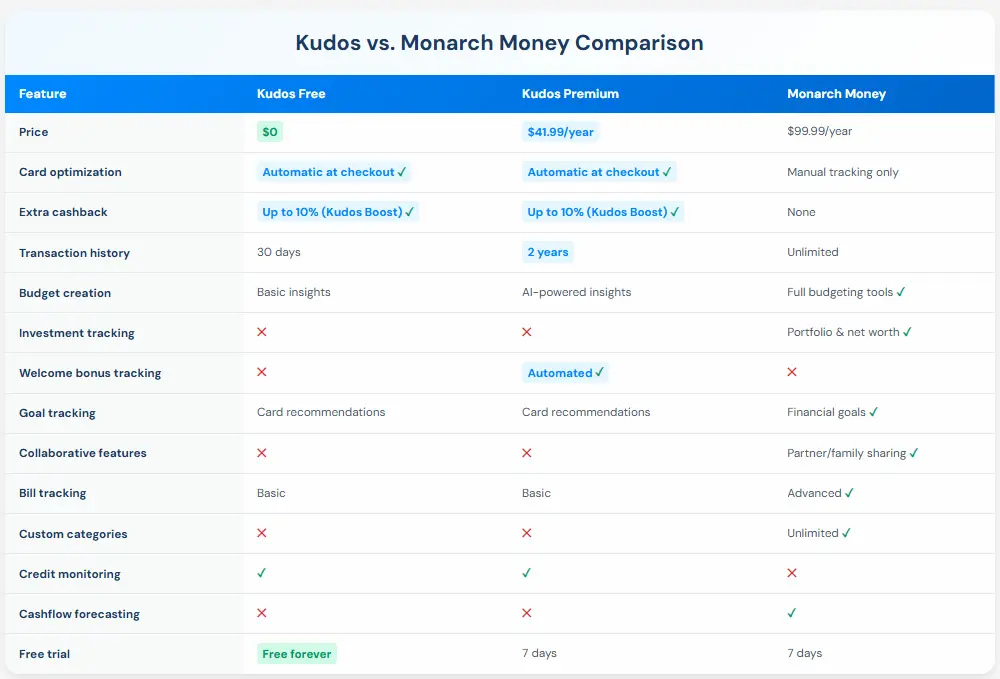Image resolution: width=1000 pixels, height=679 pixels.
Task: Click the '2 years' transaction history badge
Action: pyautogui.click(x=548, y=252)
